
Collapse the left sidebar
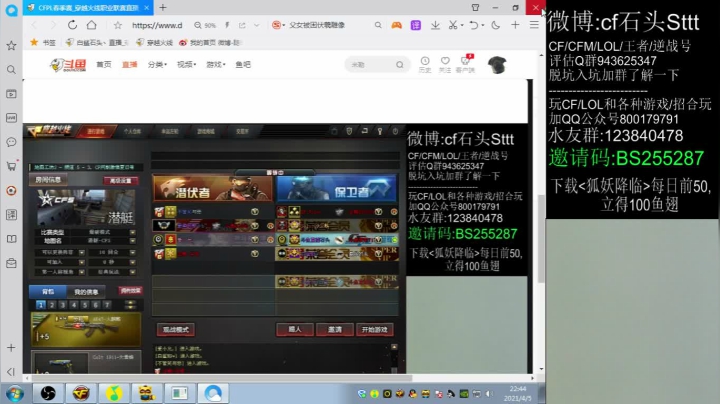pyautogui.click(x=11, y=371)
